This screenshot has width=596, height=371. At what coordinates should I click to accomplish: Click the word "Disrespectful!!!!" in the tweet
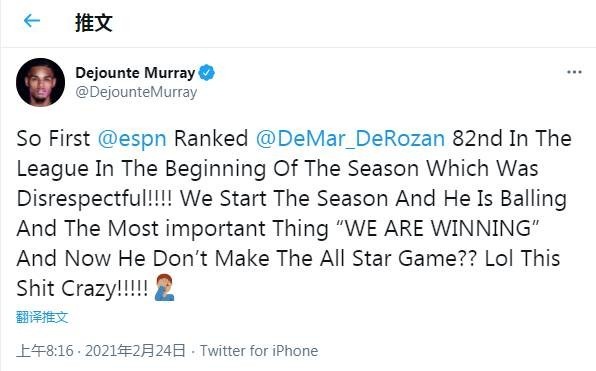(x=94, y=199)
